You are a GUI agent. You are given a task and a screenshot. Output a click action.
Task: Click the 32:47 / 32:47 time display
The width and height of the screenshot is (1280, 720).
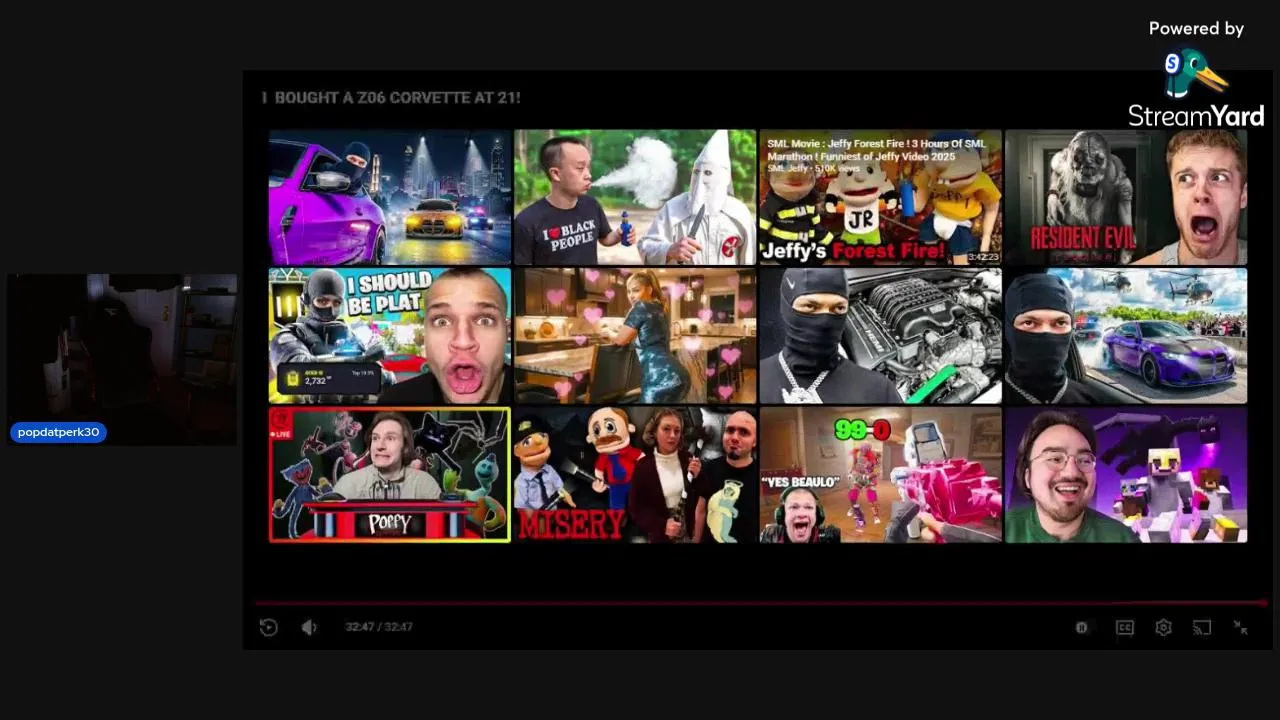point(379,627)
